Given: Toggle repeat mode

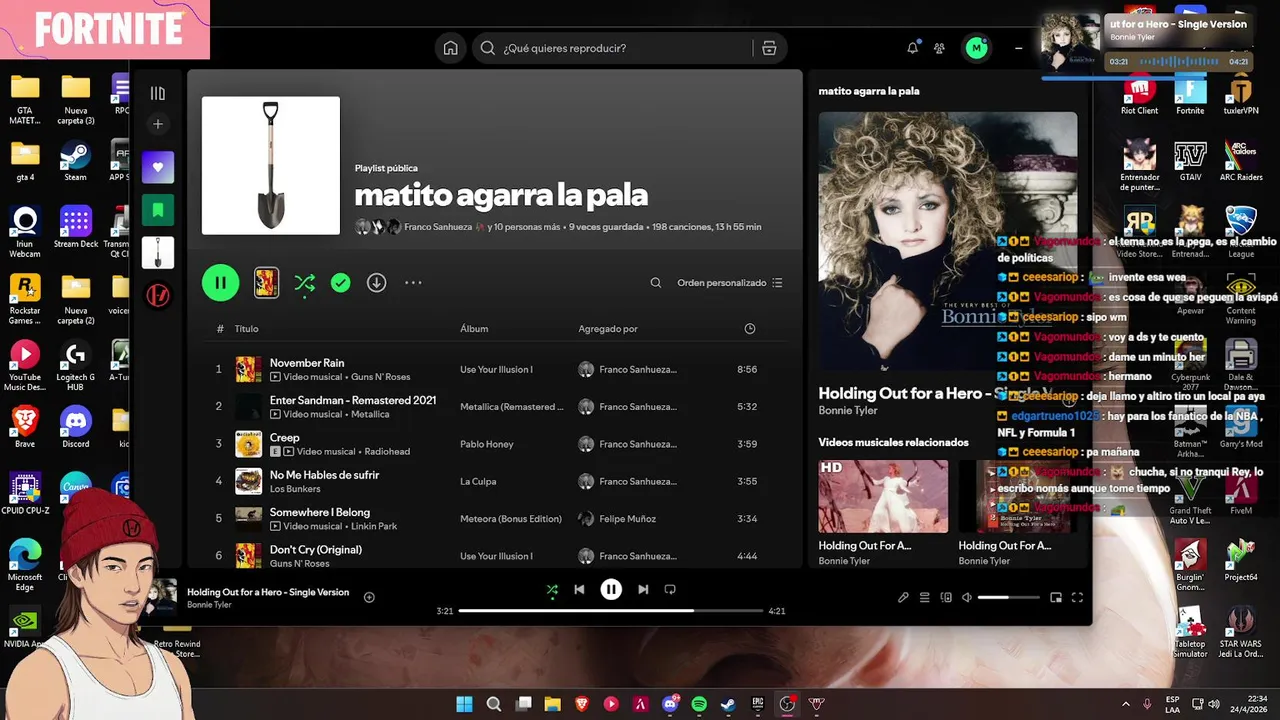Looking at the screenshot, I should (670, 590).
